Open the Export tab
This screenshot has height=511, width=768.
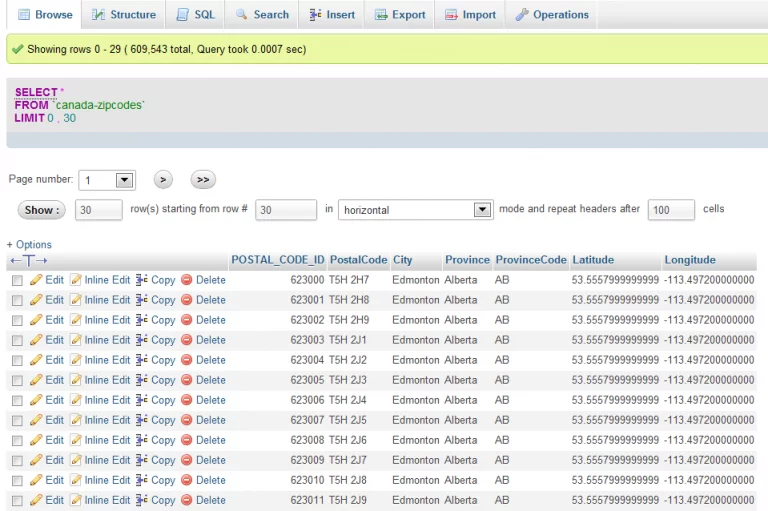click(399, 15)
